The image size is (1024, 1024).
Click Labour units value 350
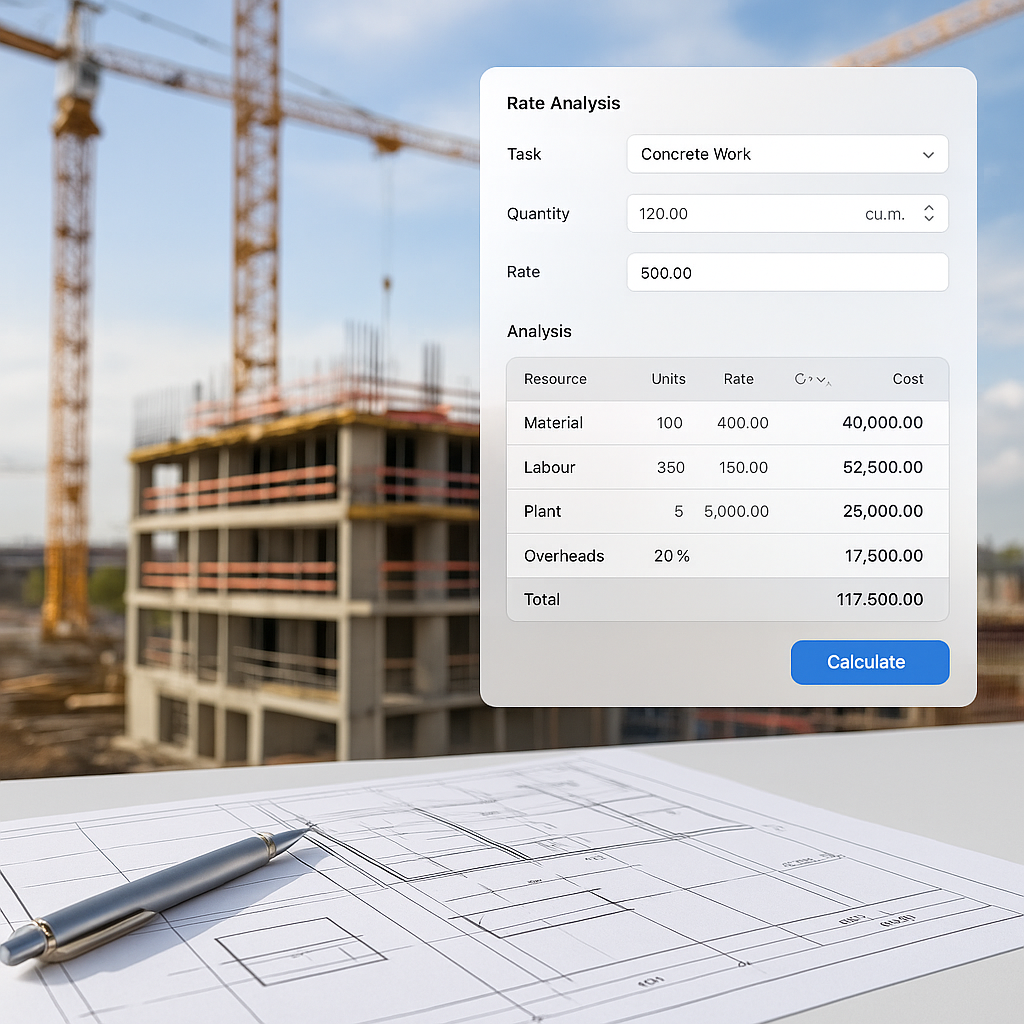tap(671, 468)
